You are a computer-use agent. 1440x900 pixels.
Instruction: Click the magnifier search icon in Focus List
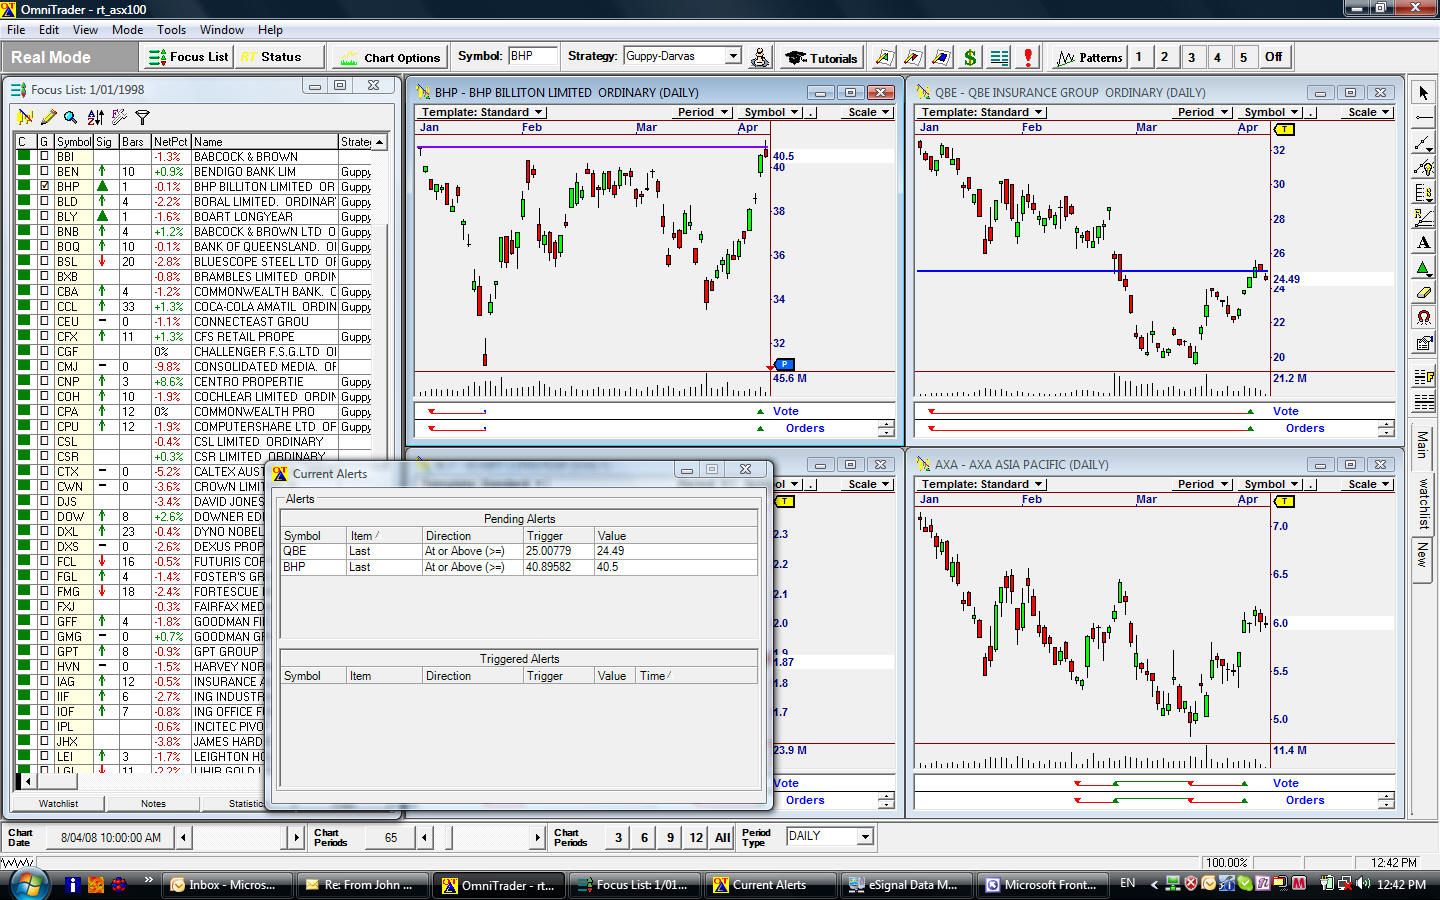(70, 117)
